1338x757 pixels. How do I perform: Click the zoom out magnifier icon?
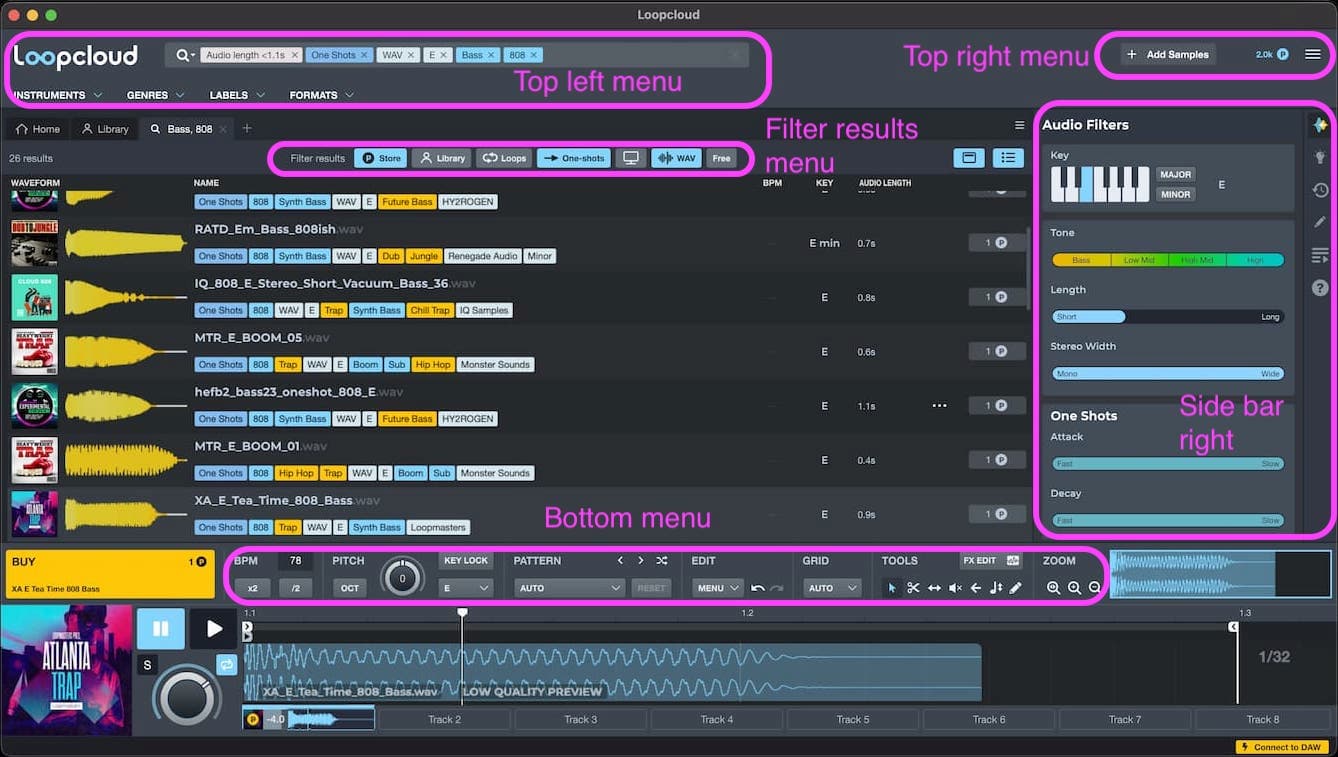coord(1095,588)
